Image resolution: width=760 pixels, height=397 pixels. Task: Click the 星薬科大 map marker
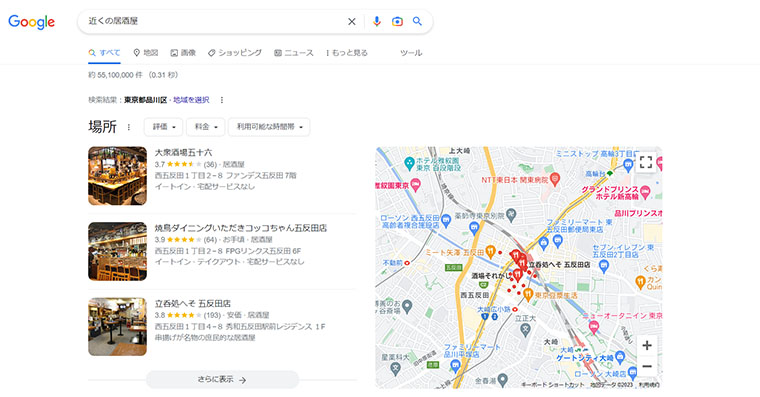pyautogui.click(x=396, y=369)
